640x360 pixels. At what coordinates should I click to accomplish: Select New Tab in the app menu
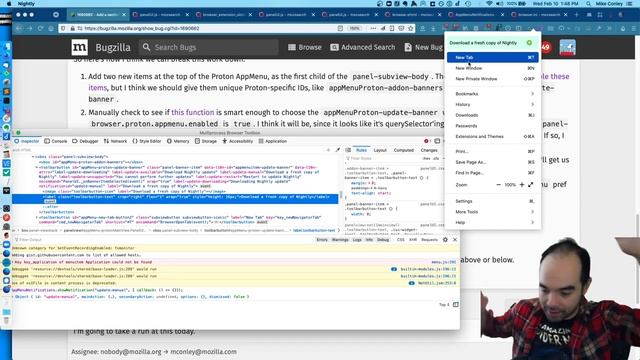click(493, 58)
